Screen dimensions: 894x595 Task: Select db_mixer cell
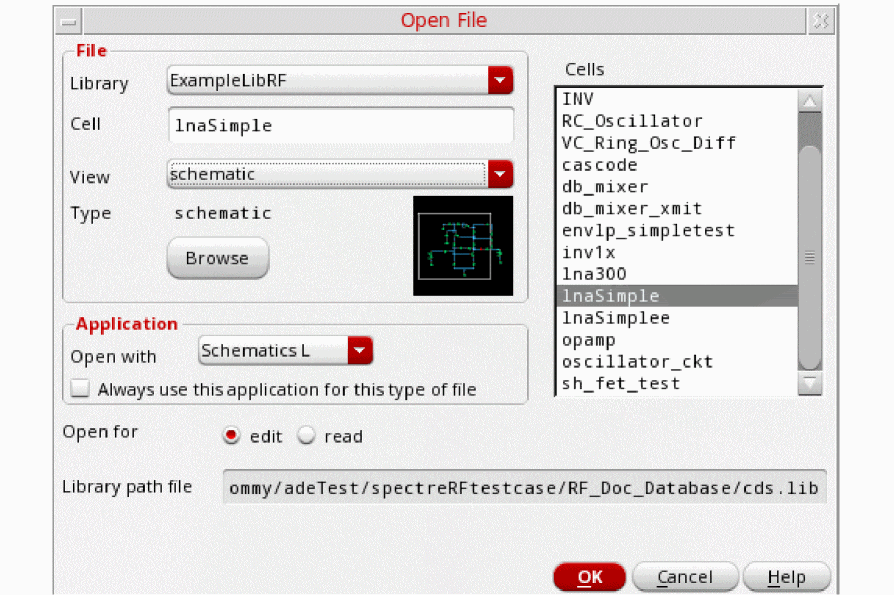point(677,186)
